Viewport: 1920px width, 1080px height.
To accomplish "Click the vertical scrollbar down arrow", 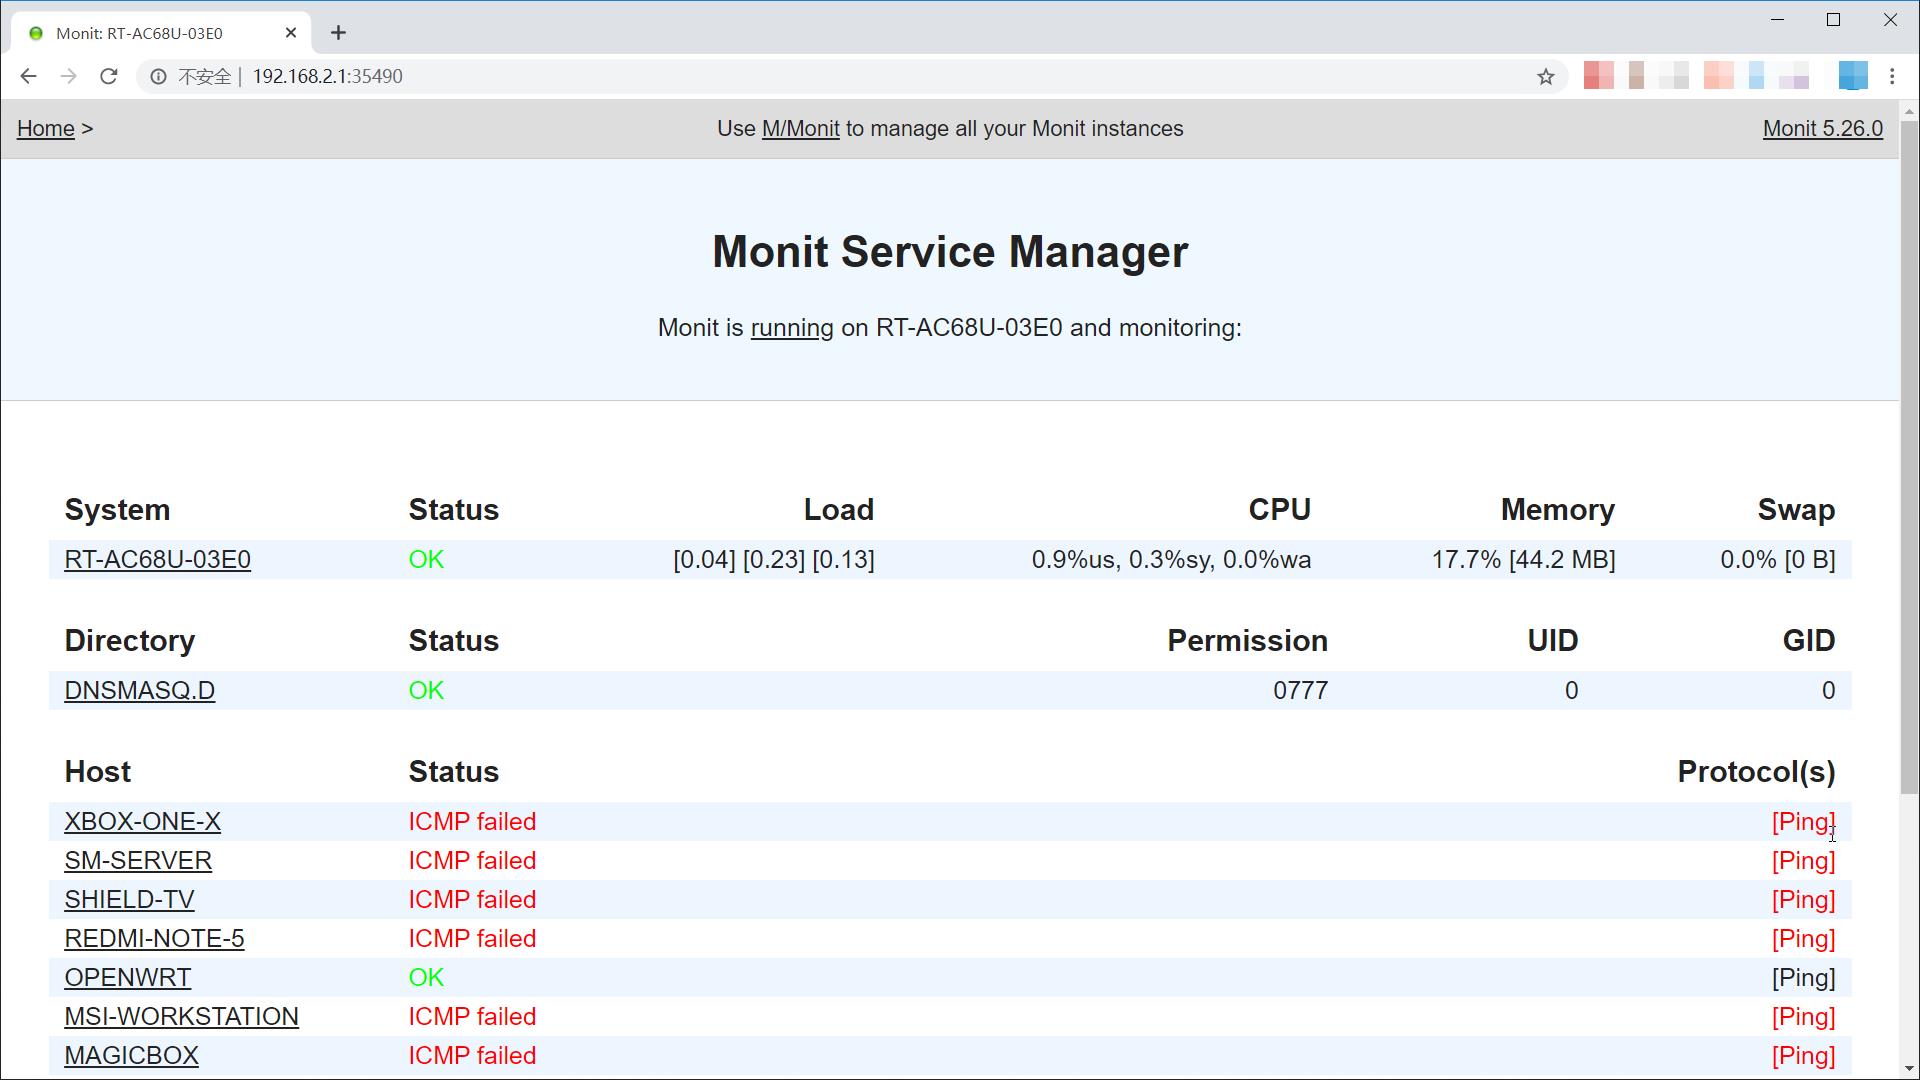I will point(1908,1069).
